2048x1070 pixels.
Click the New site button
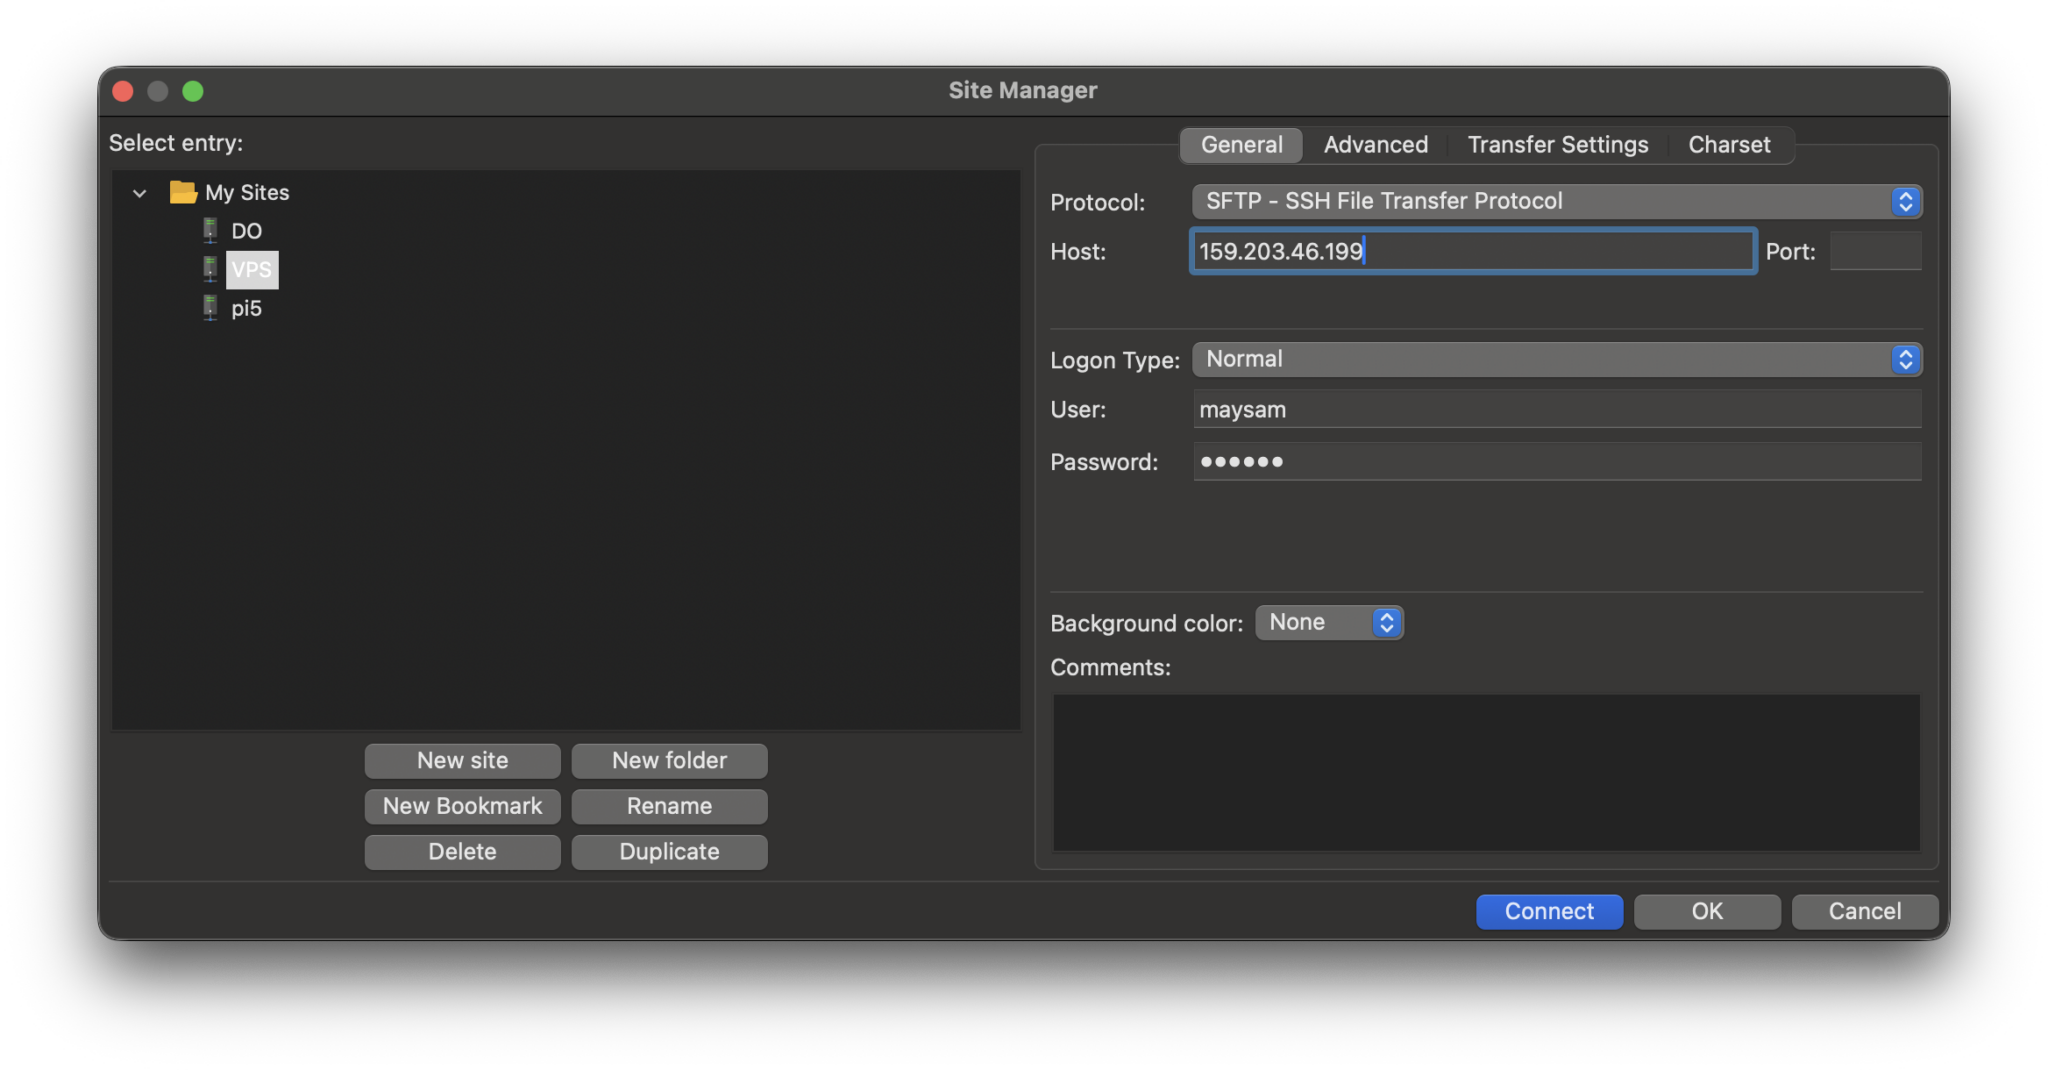point(462,760)
